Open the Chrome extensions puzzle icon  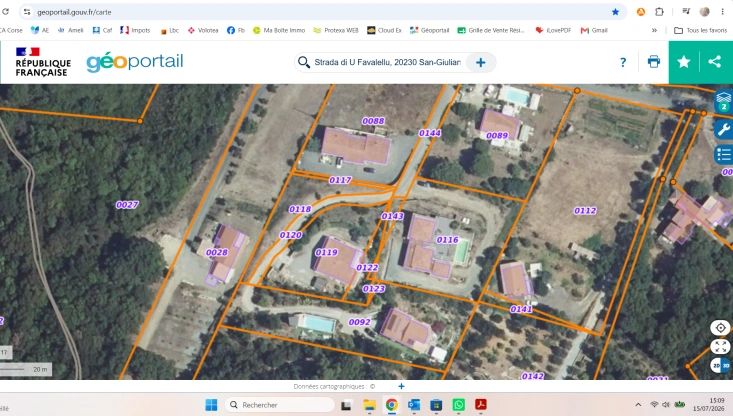[659, 12]
